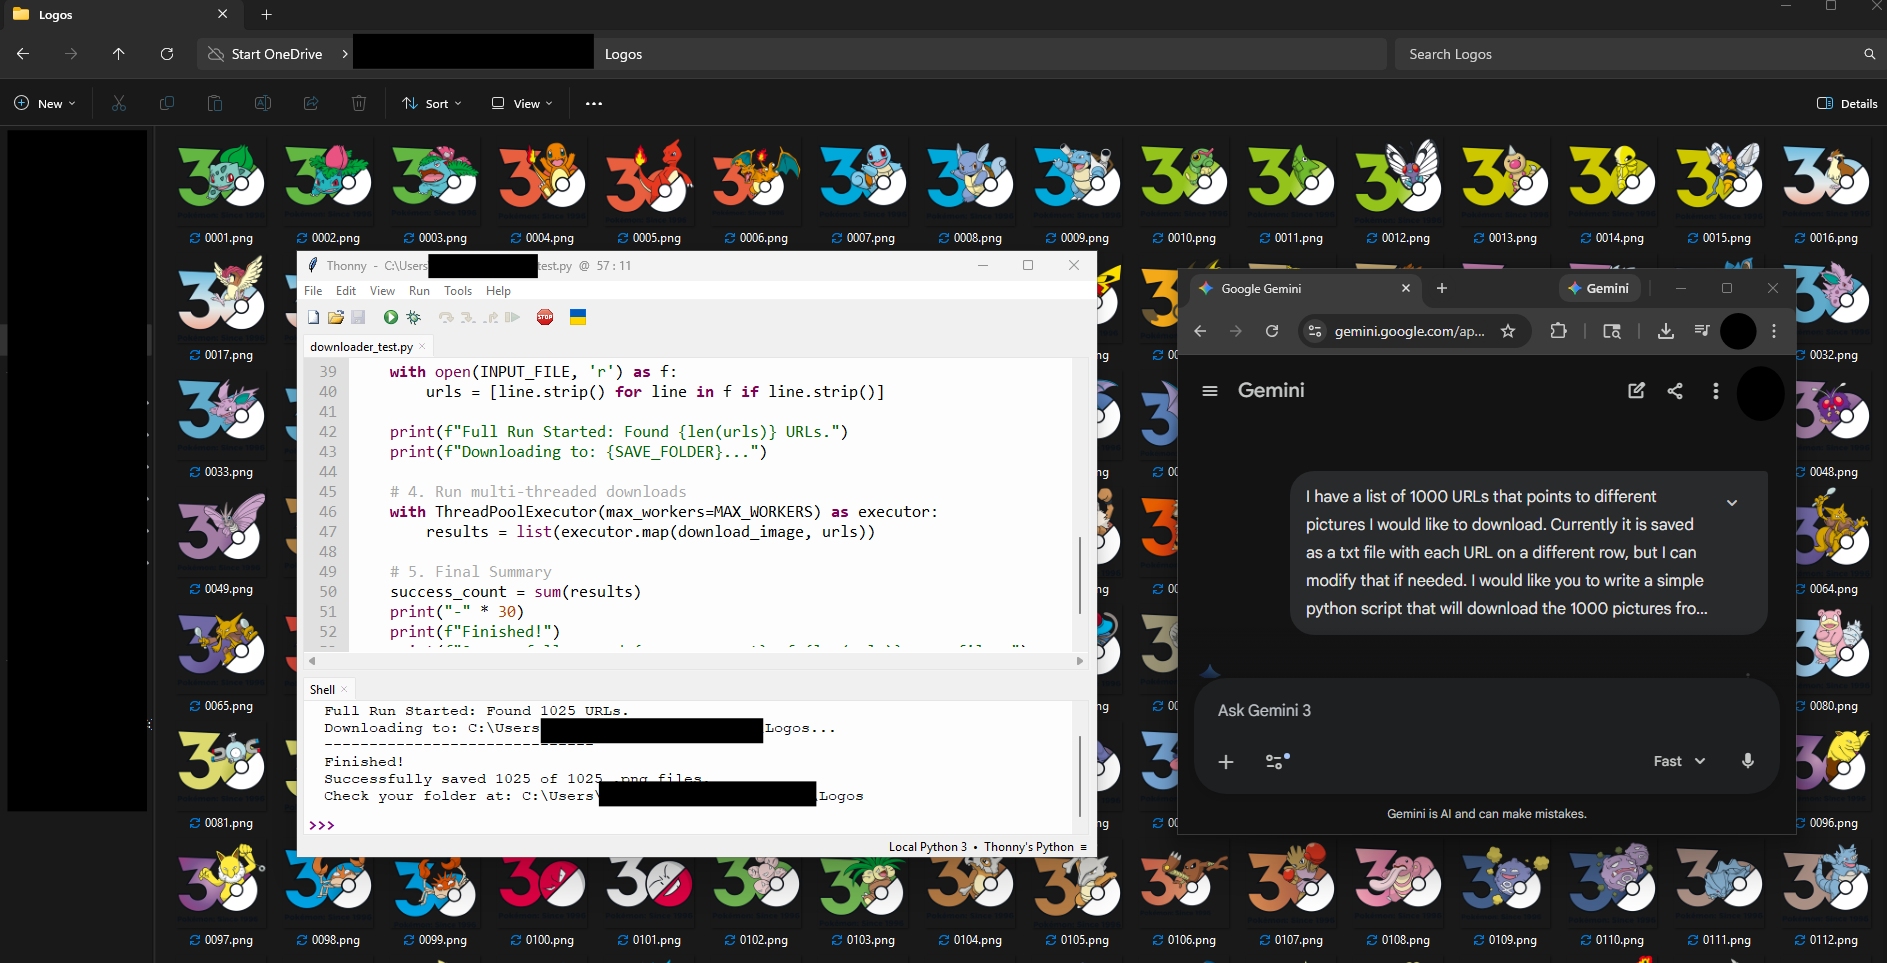Bookmark this page with the star icon
The height and width of the screenshot is (963, 1887).
[1508, 331]
